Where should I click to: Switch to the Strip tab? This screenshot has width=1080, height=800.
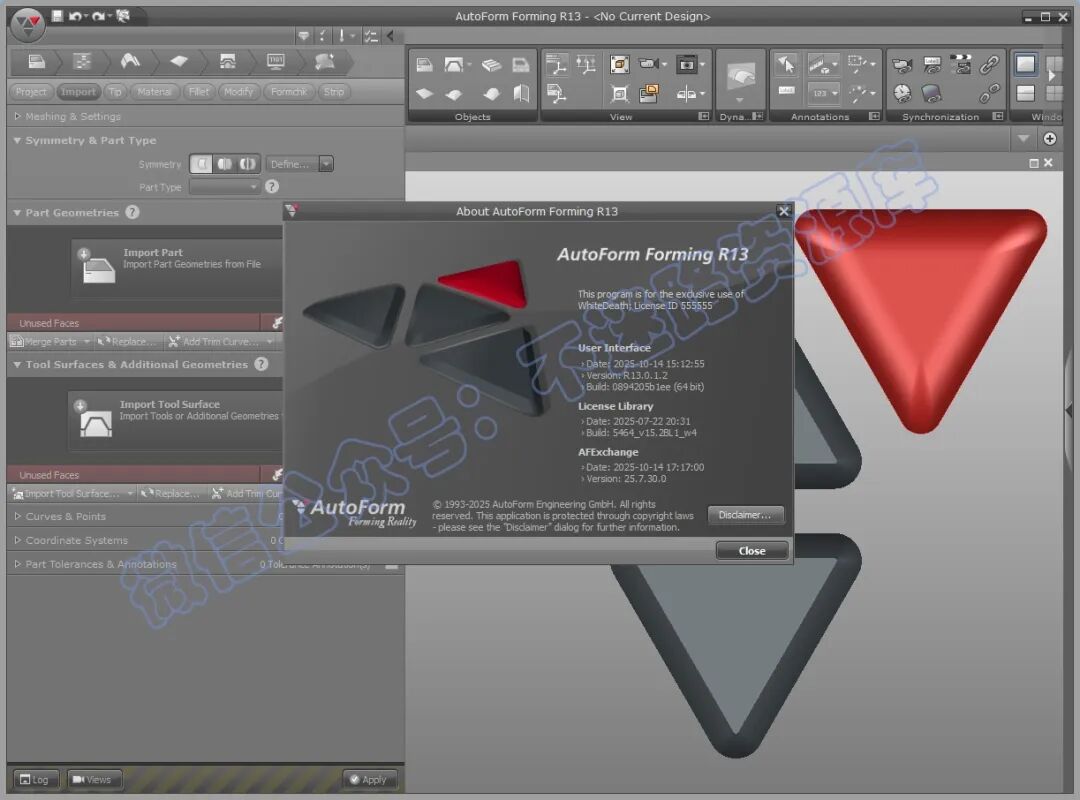[333, 92]
